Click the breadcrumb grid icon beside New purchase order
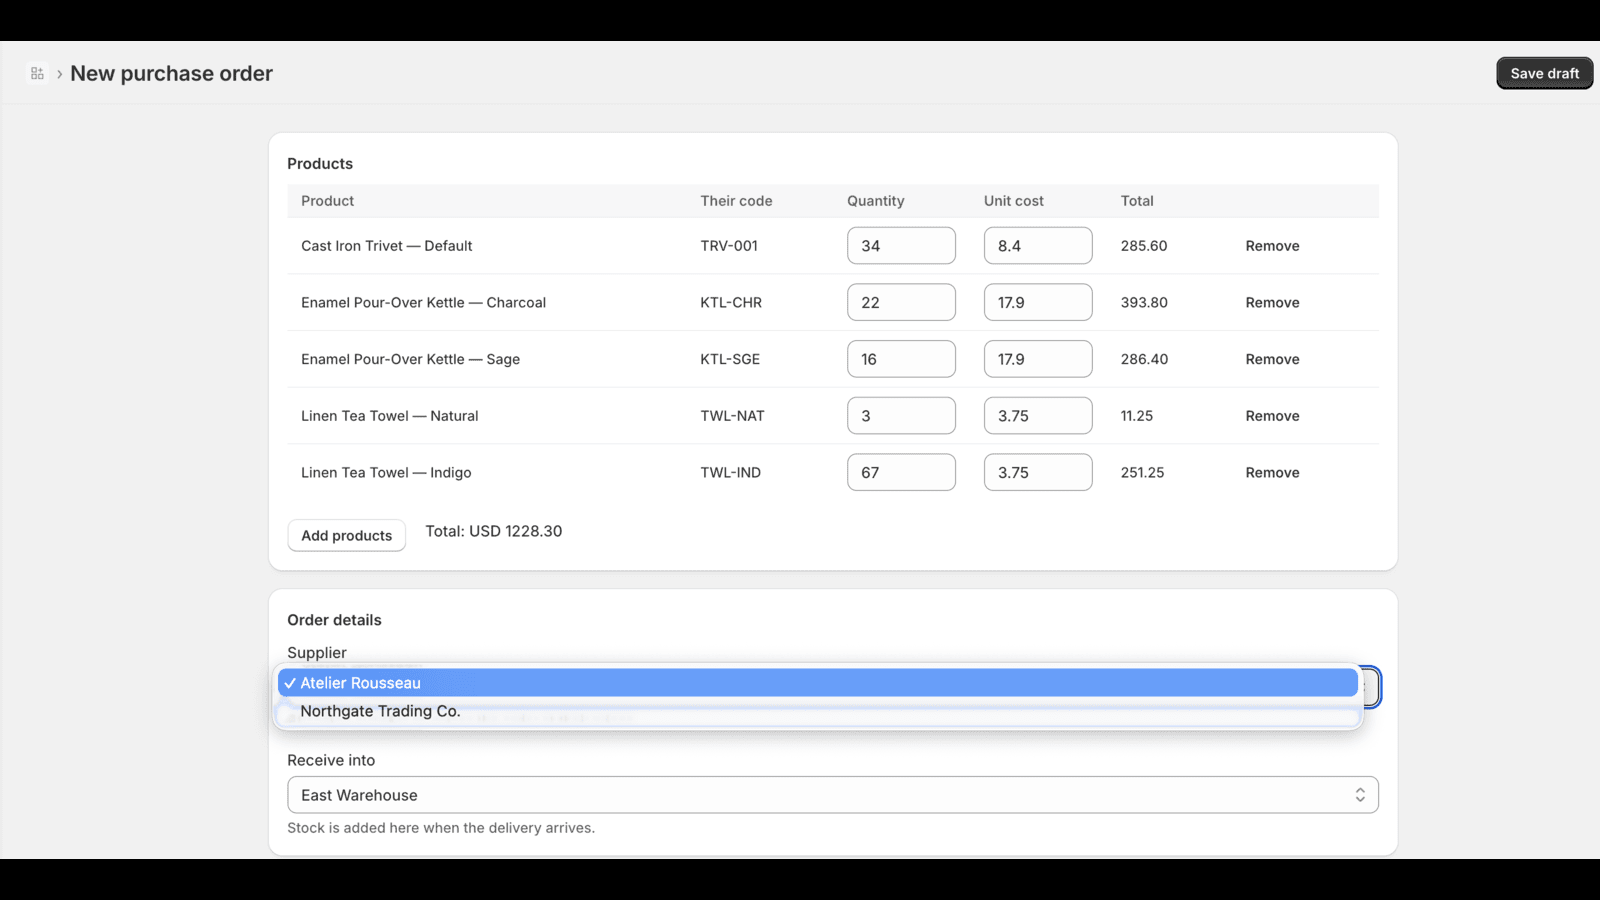The image size is (1600, 900). tap(37, 73)
